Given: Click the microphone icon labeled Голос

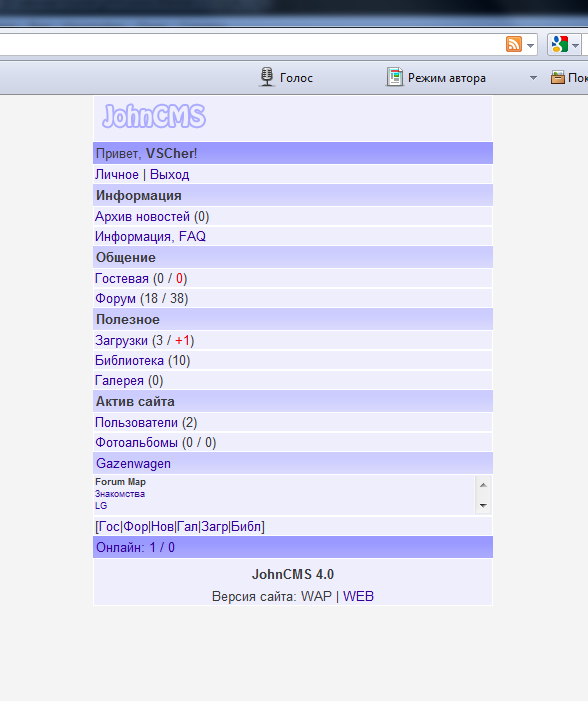Looking at the screenshot, I should 267,77.
